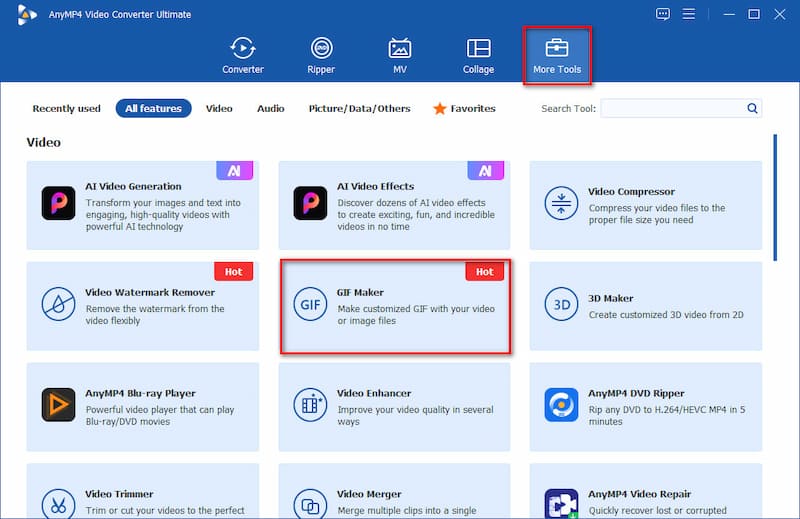Filter by Picture/Data/Others
Image resolution: width=800 pixels, height=519 pixels.
point(359,108)
